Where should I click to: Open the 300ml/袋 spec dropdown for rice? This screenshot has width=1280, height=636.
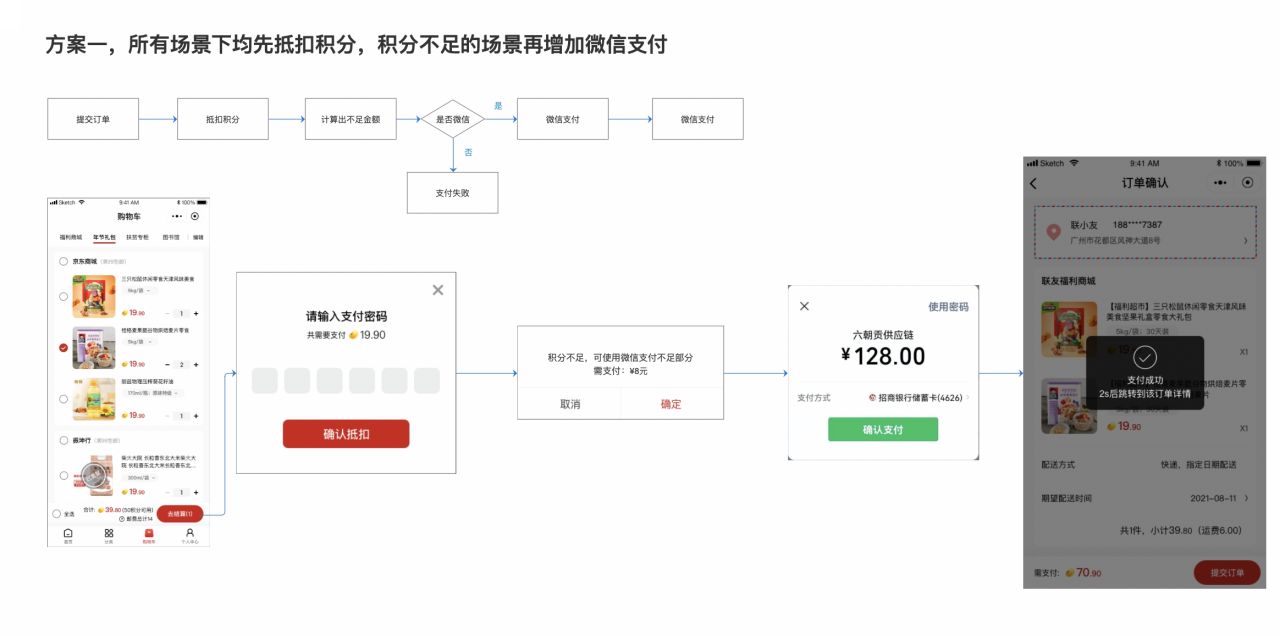(x=140, y=478)
